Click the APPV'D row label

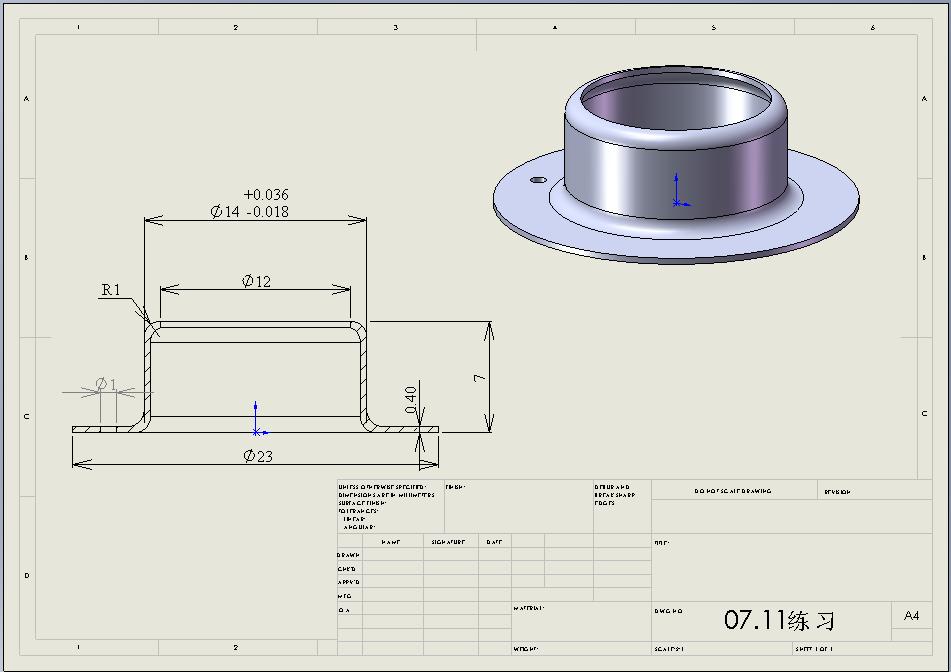349,582
